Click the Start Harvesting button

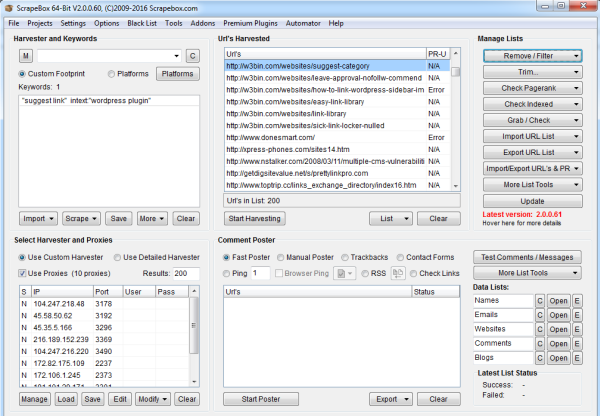[x=254, y=219]
